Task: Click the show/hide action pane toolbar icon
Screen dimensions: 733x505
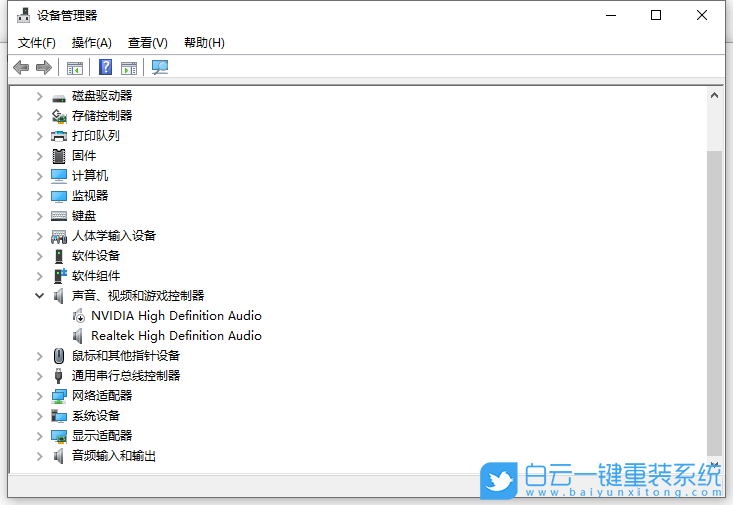Action: (x=129, y=68)
